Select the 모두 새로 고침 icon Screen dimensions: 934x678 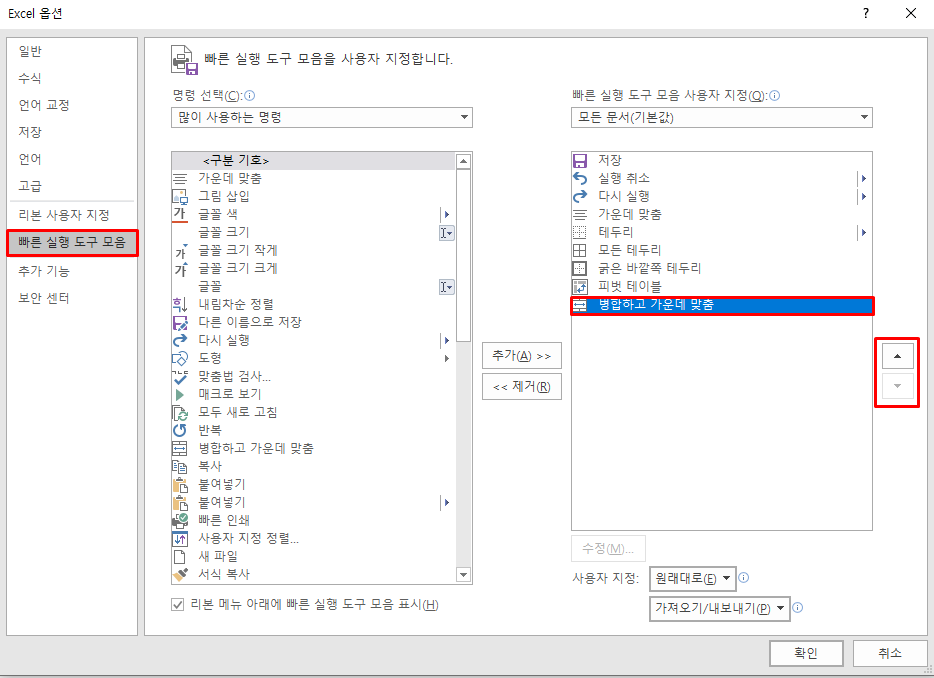point(180,412)
